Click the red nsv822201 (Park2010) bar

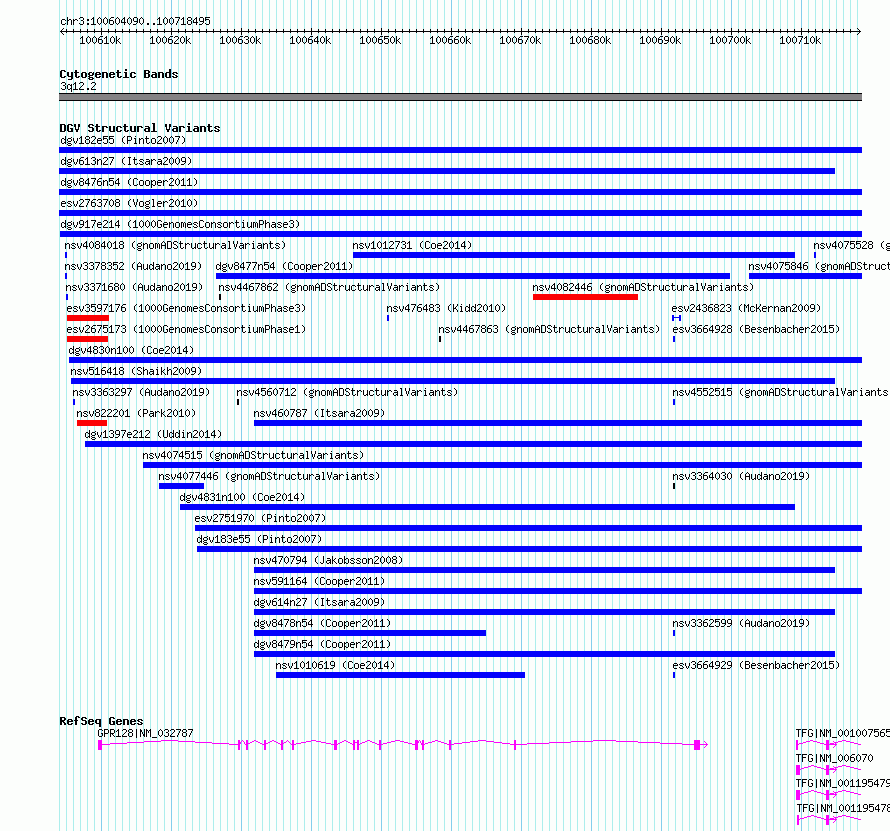[x=92, y=423]
